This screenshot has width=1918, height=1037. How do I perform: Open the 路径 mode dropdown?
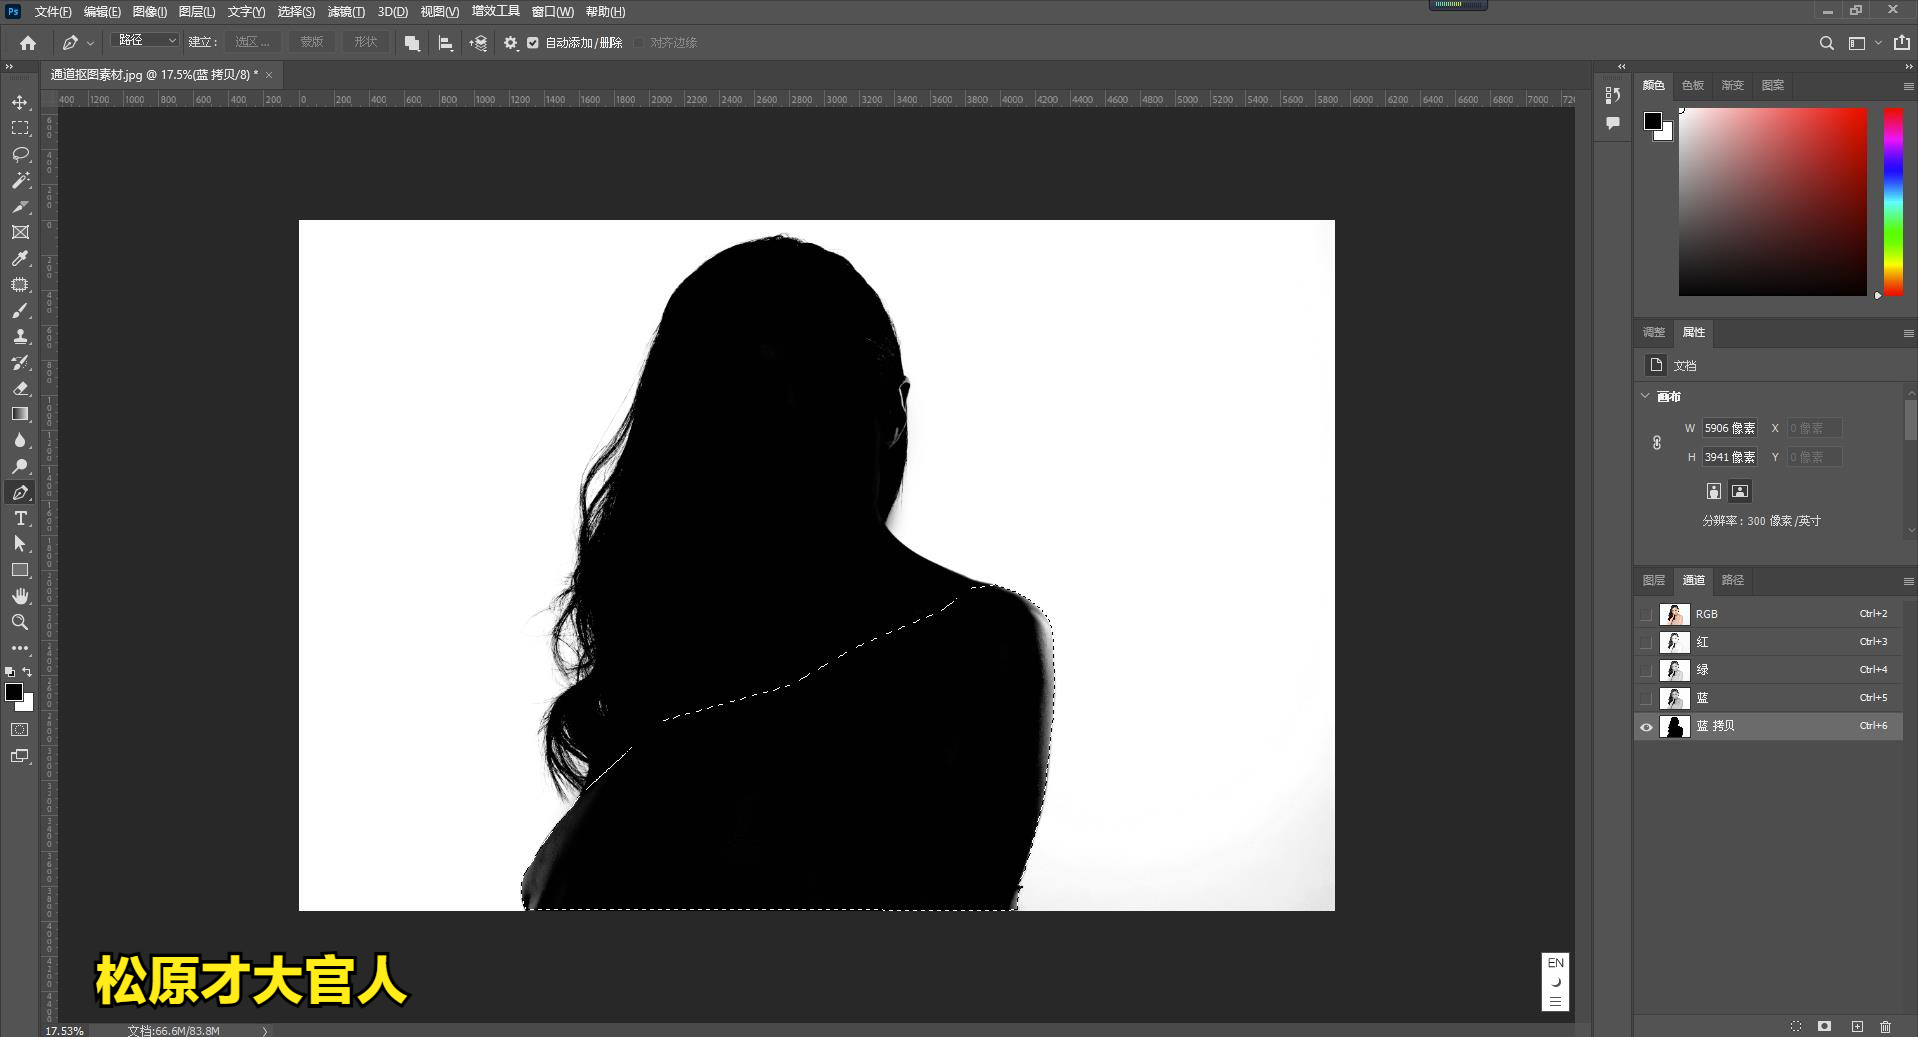(146, 41)
